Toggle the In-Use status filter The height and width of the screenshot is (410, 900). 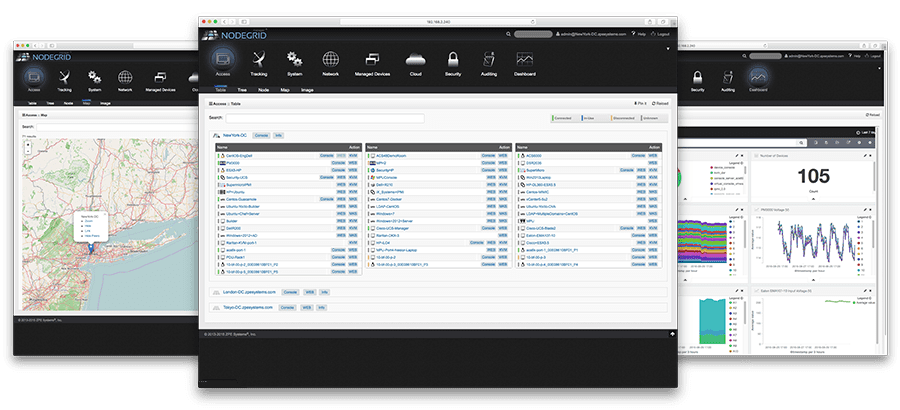[x=591, y=118]
